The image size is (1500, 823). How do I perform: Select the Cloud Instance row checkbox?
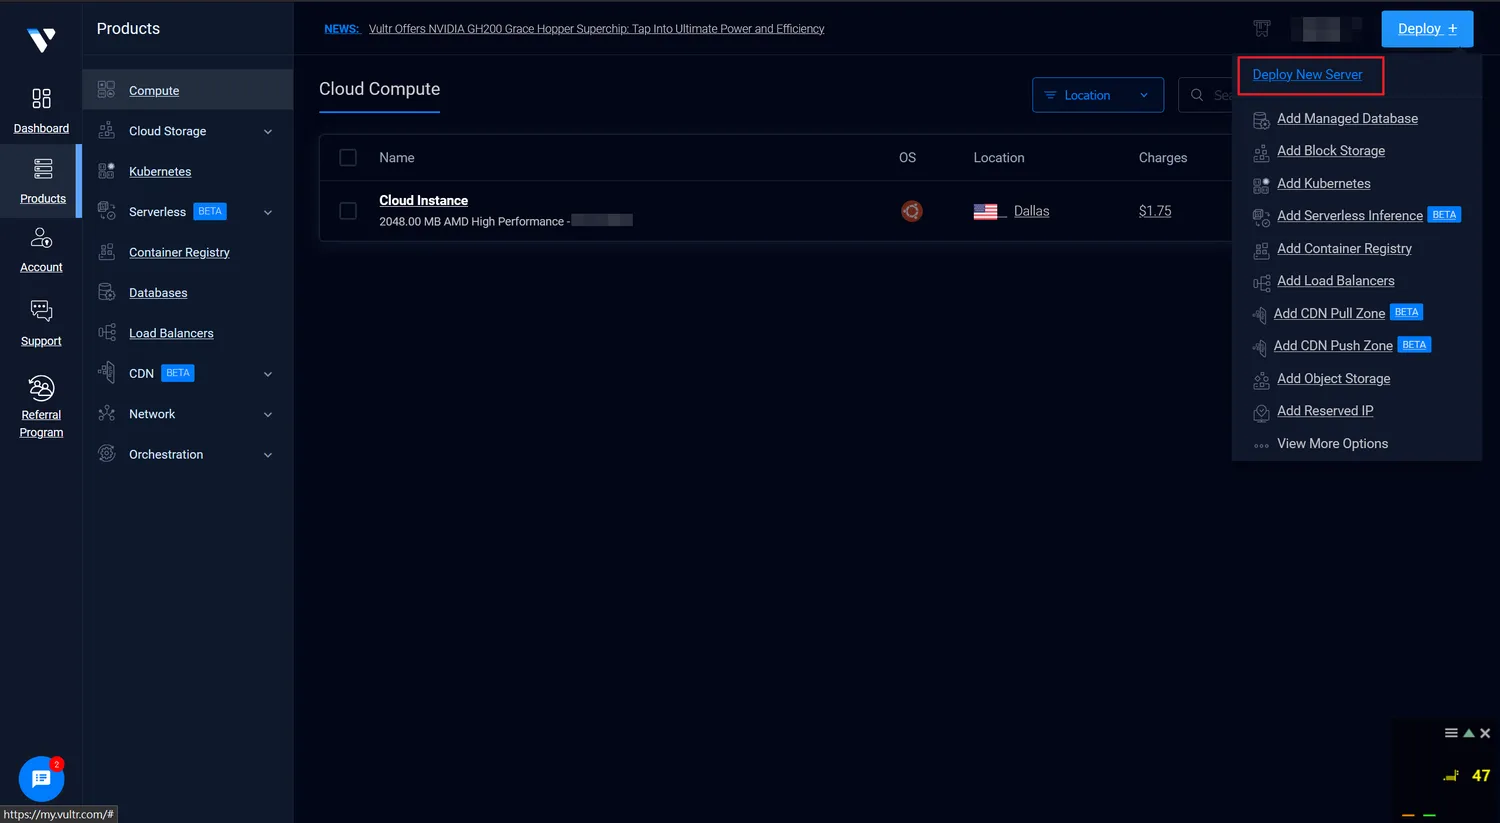(348, 211)
